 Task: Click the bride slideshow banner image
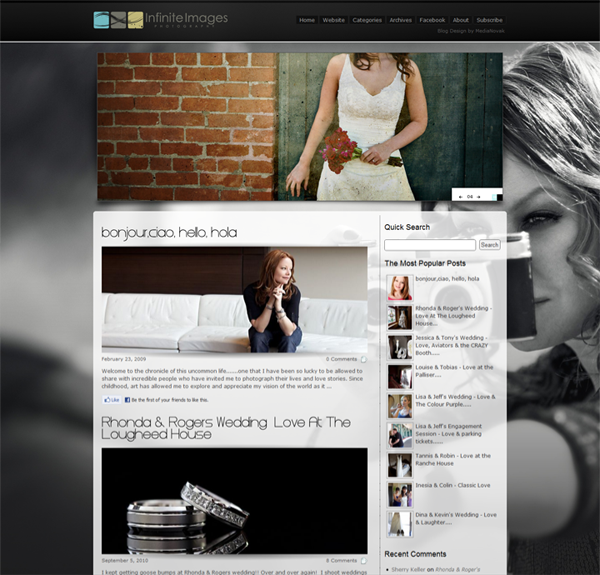[300, 127]
